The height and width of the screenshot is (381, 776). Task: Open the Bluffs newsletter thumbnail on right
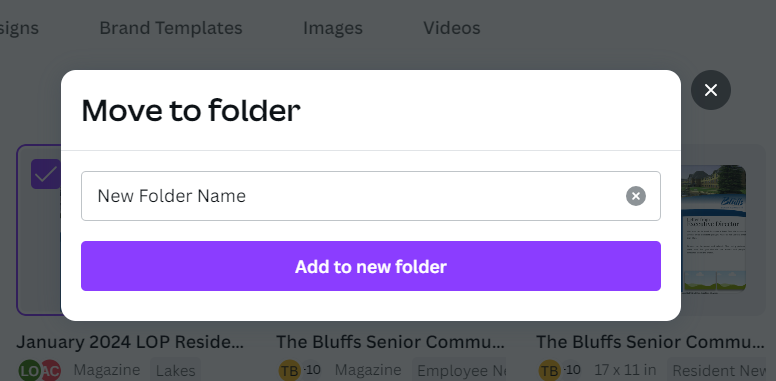(x=713, y=230)
